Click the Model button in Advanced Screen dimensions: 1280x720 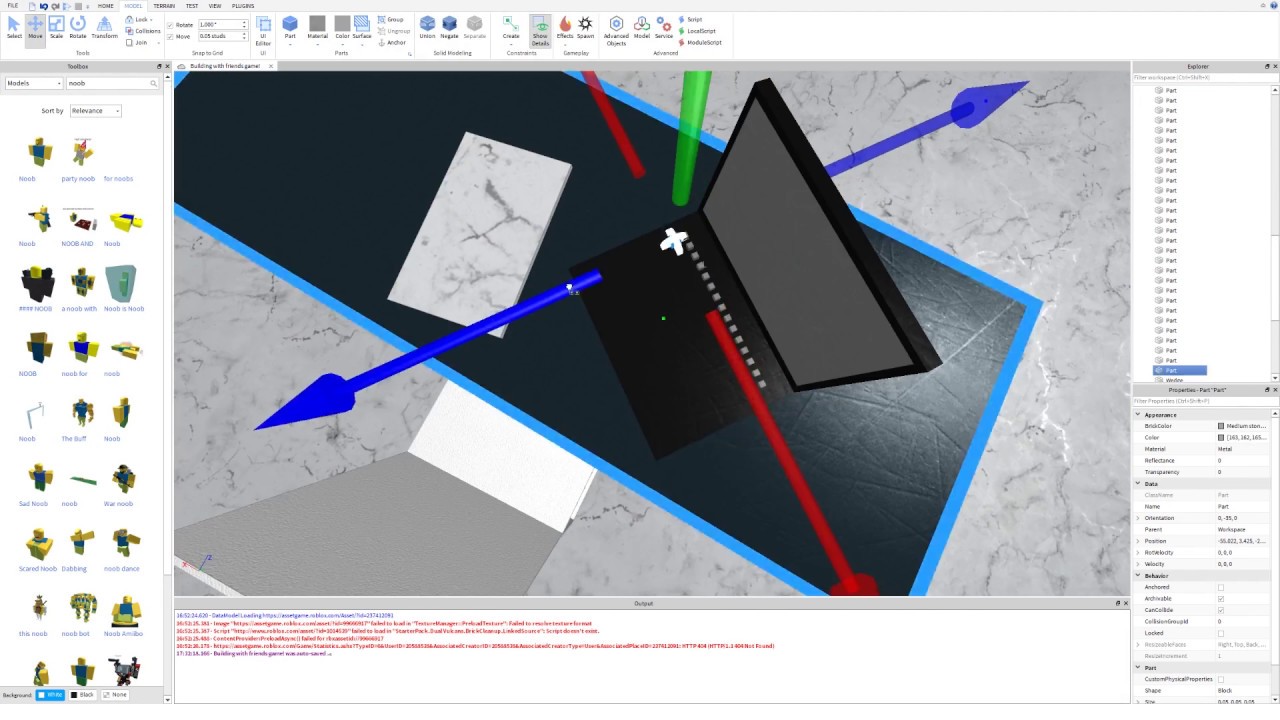coord(642,27)
